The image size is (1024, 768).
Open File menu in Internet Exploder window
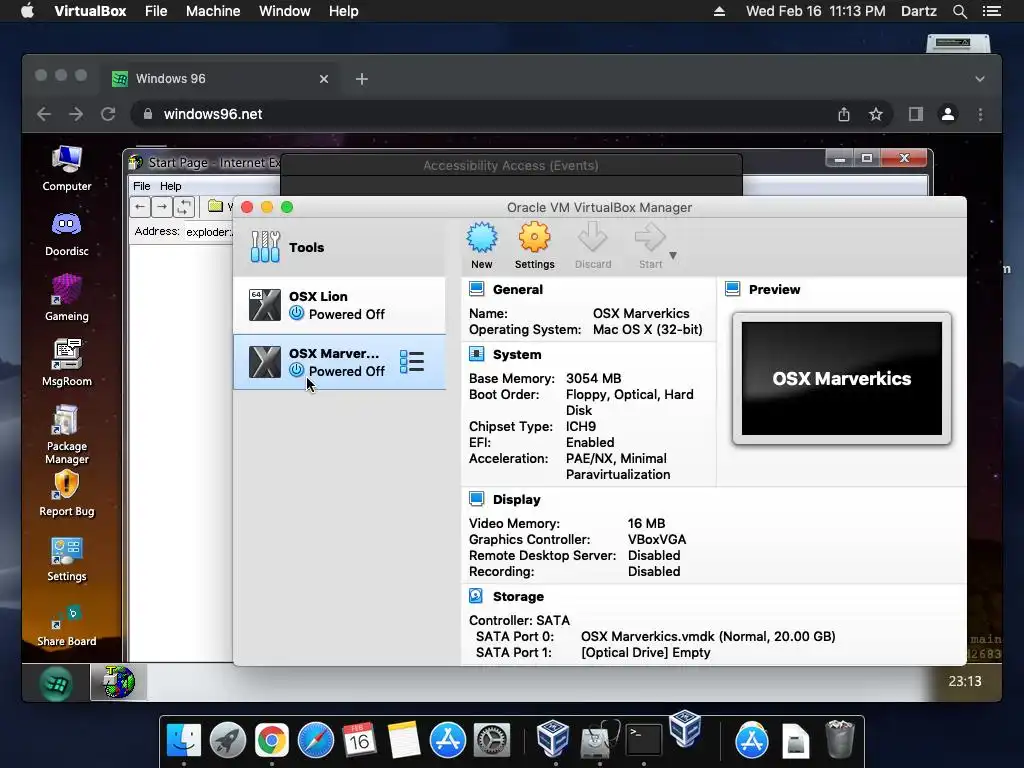(x=142, y=186)
